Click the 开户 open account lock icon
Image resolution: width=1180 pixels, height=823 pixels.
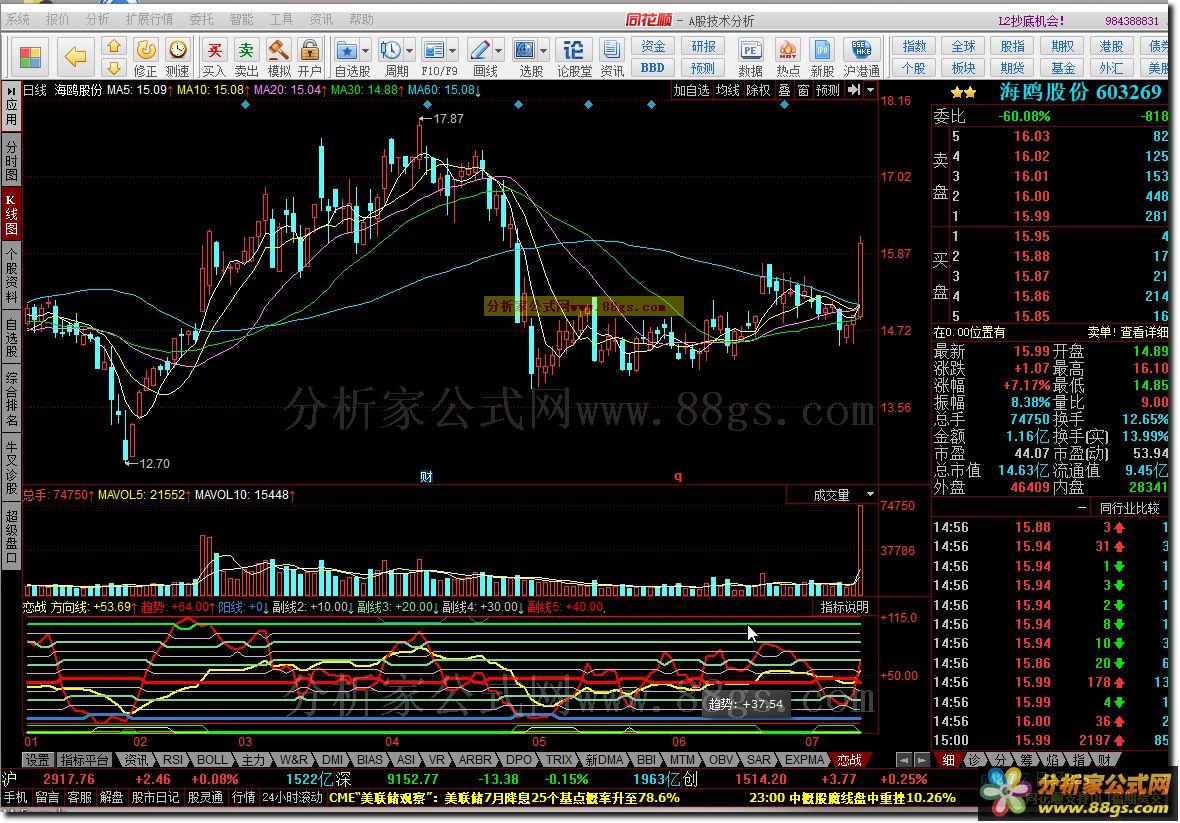click(x=309, y=58)
